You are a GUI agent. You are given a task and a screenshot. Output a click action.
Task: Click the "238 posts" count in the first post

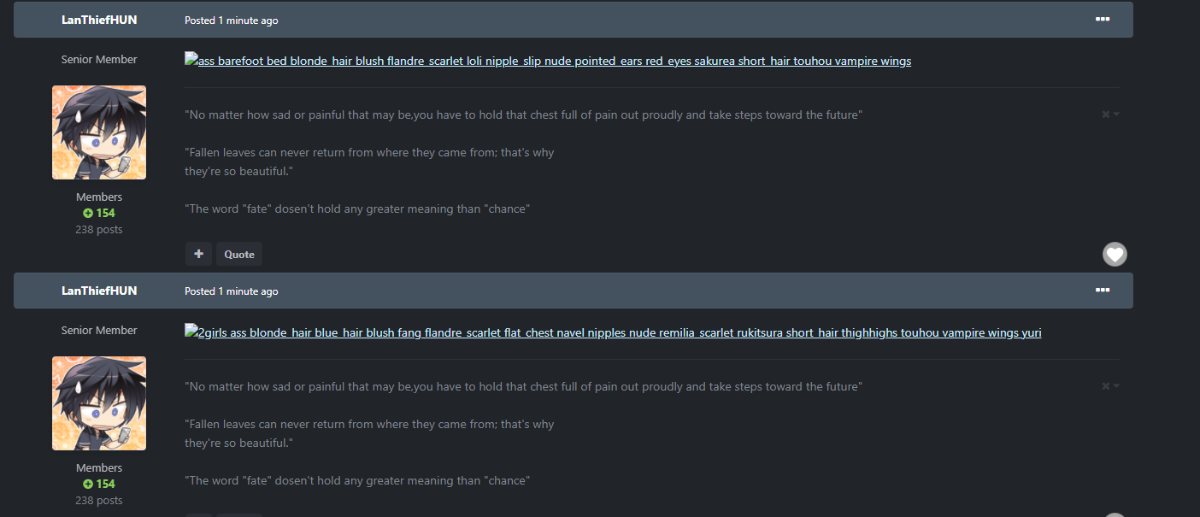point(99,229)
